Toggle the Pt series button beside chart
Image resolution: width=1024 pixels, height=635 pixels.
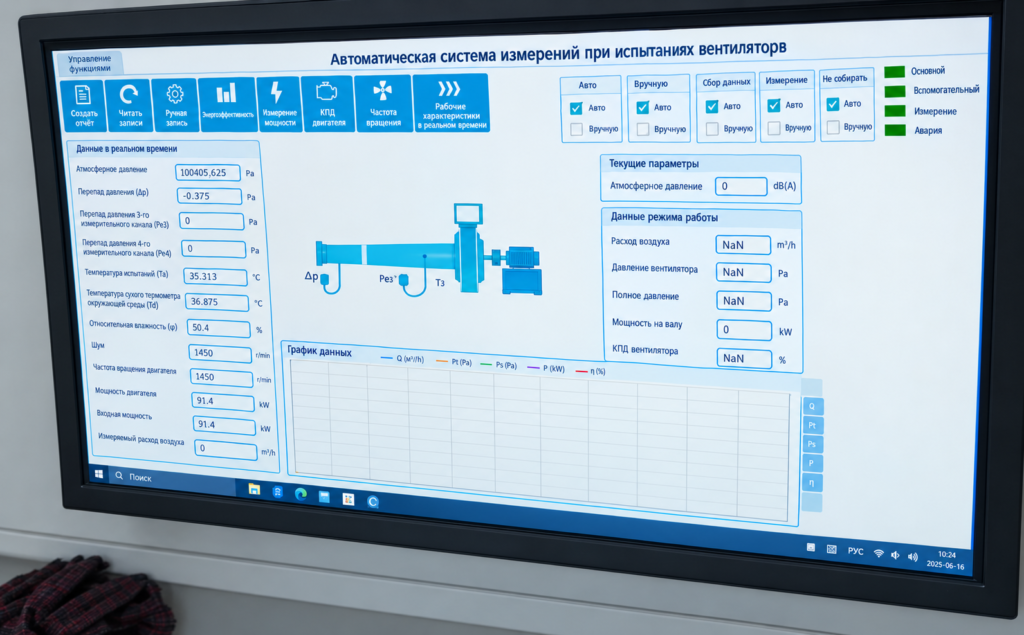tap(812, 425)
